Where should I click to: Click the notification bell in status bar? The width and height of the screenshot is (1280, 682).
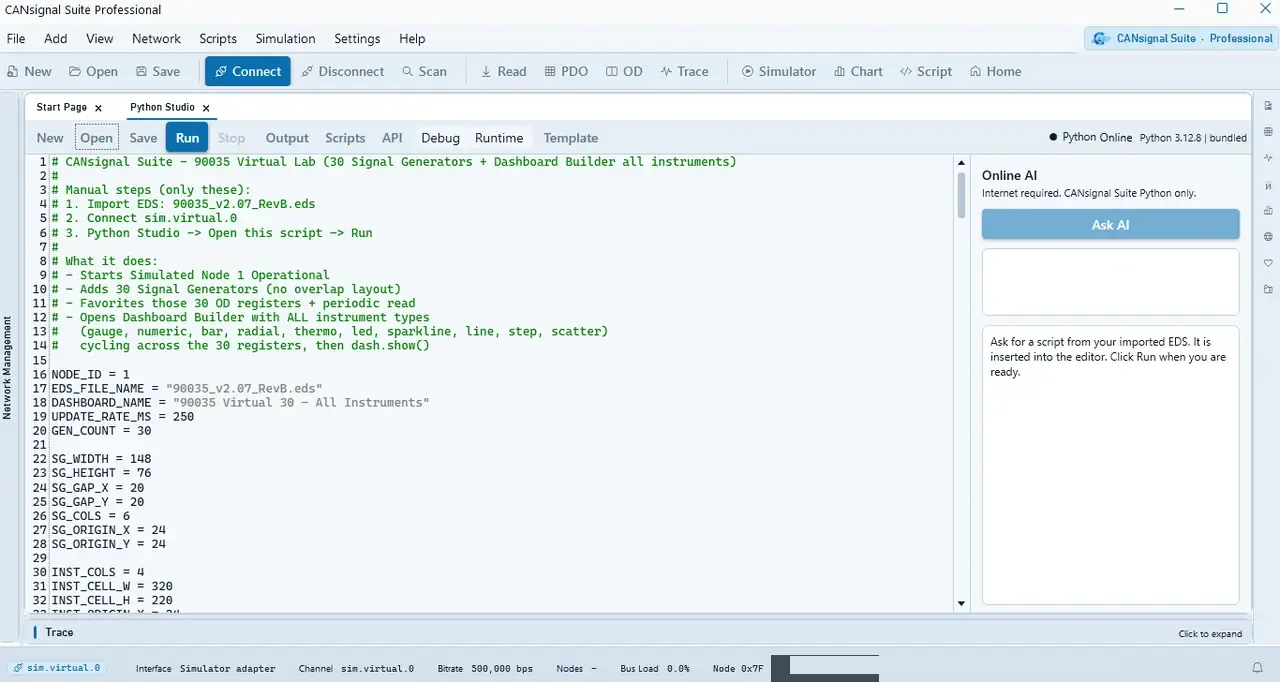point(1257,668)
